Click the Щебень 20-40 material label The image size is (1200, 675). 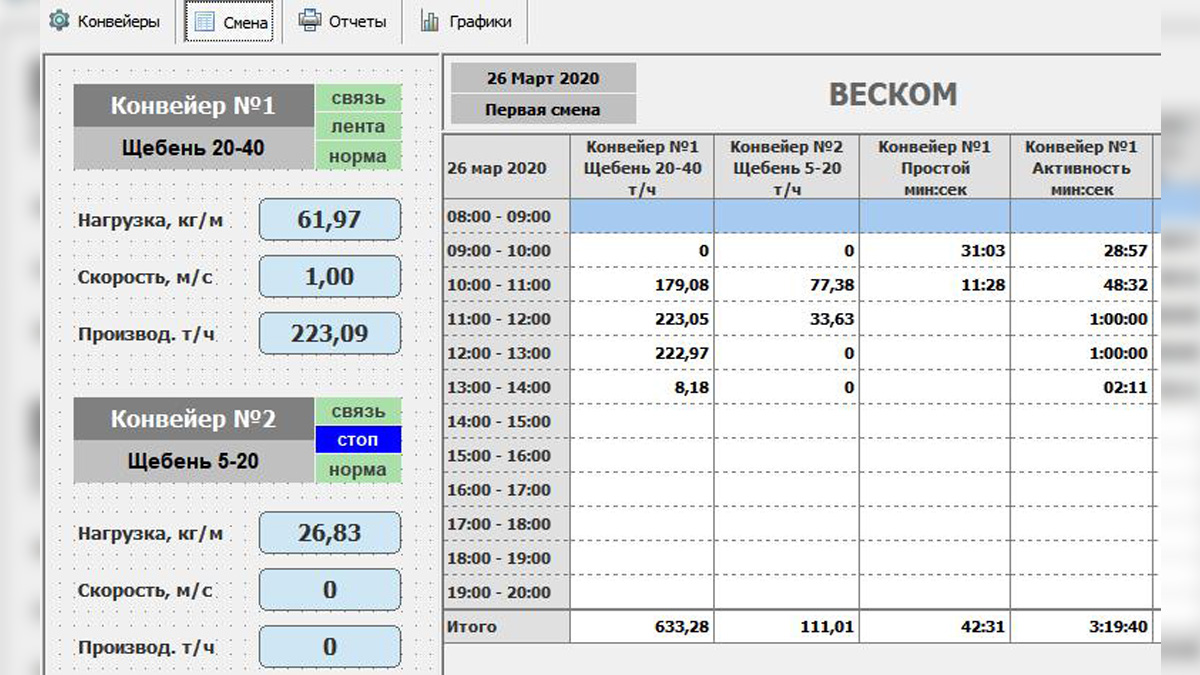tap(194, 148)
